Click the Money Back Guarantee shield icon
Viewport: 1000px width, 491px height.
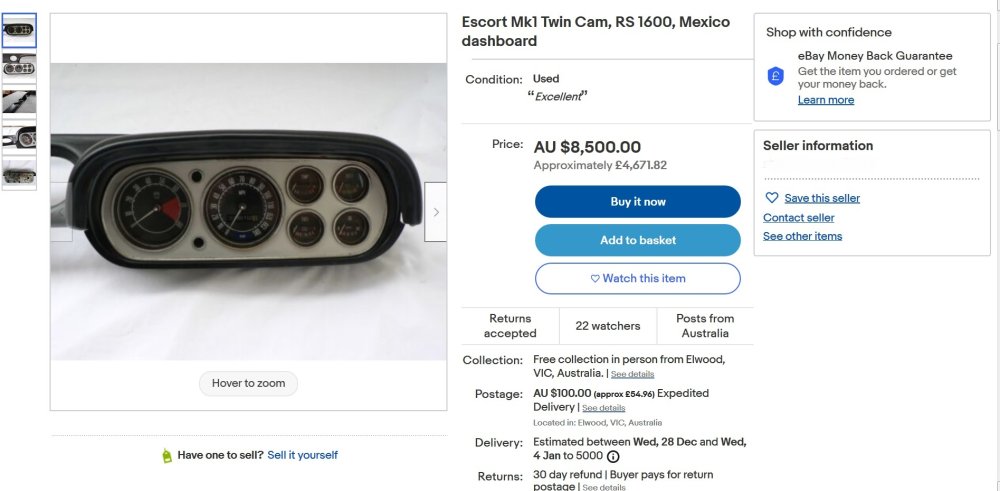(776, 77)
